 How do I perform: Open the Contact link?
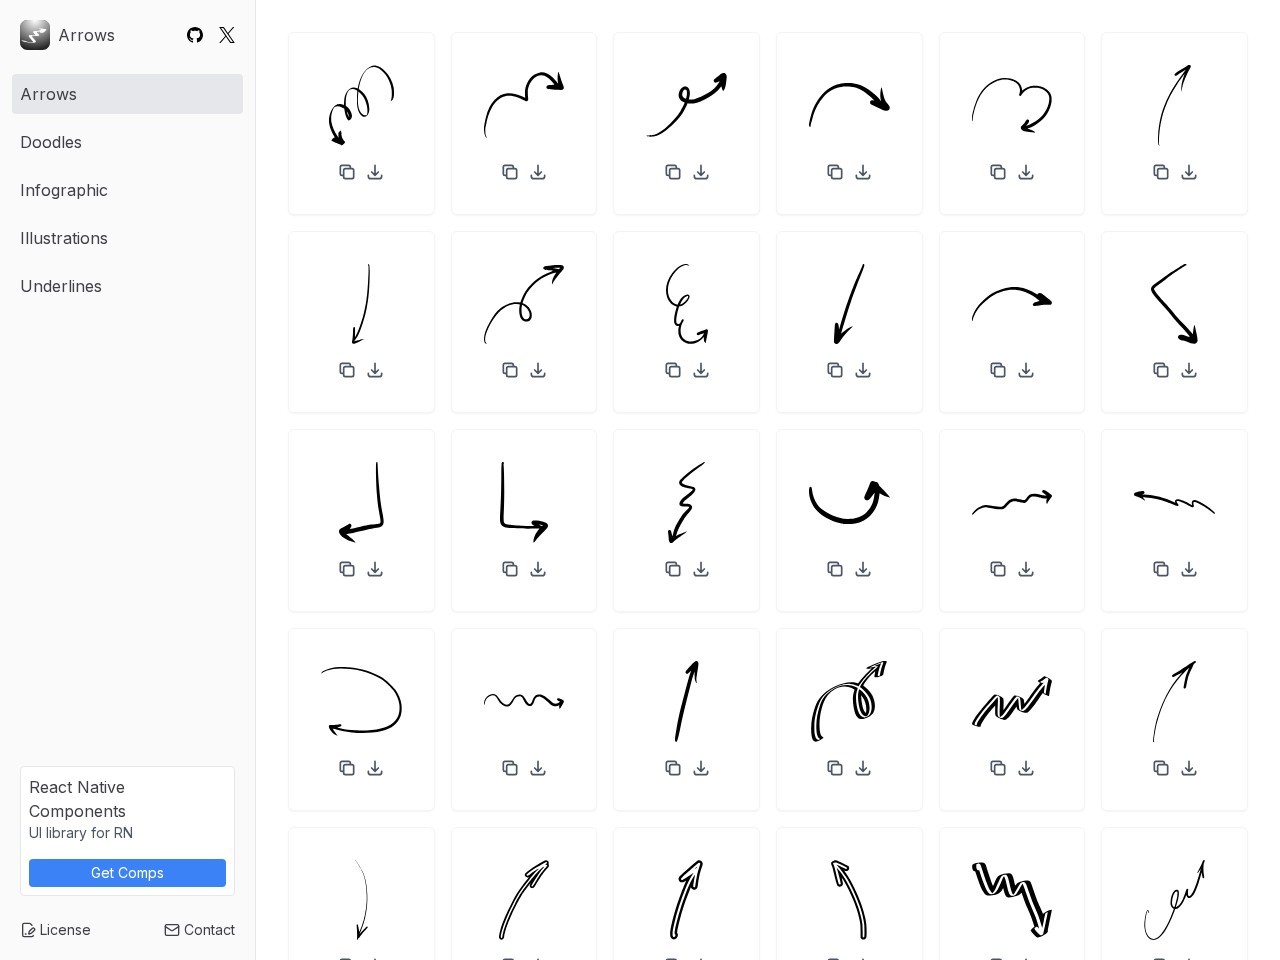pyautogui.click(x=200, y=930)
